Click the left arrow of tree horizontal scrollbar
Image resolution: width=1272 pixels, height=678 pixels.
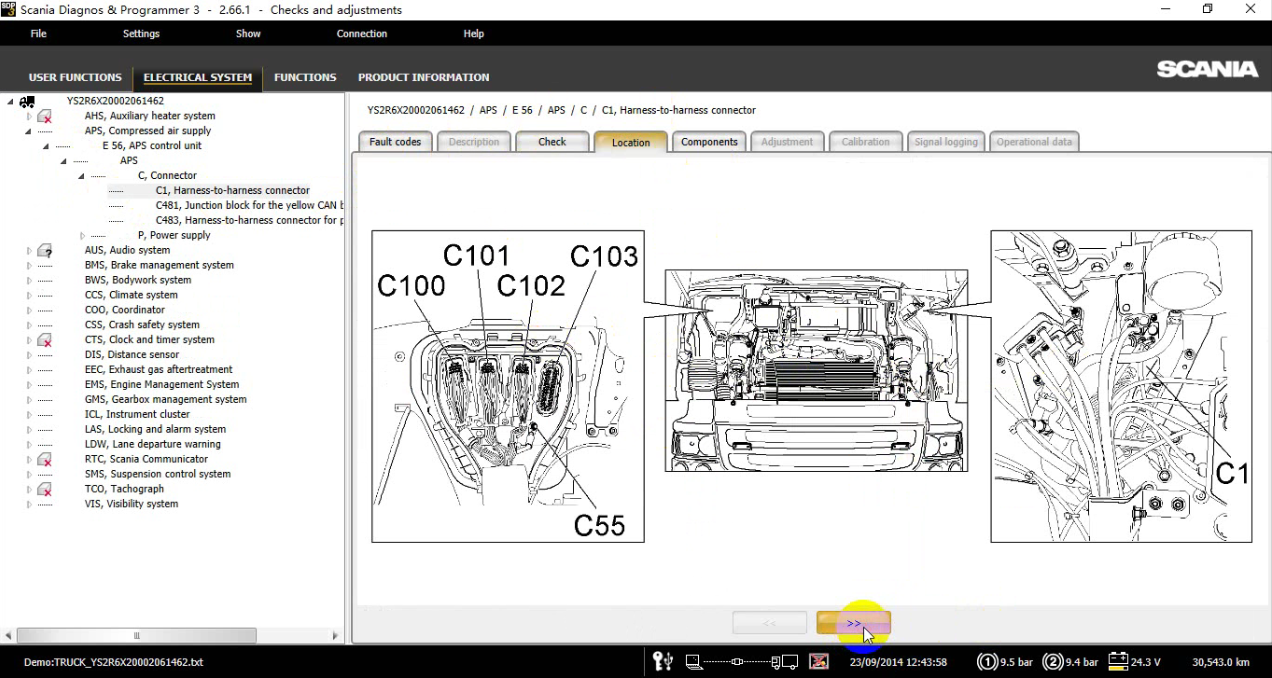click(x=9, y=635)
